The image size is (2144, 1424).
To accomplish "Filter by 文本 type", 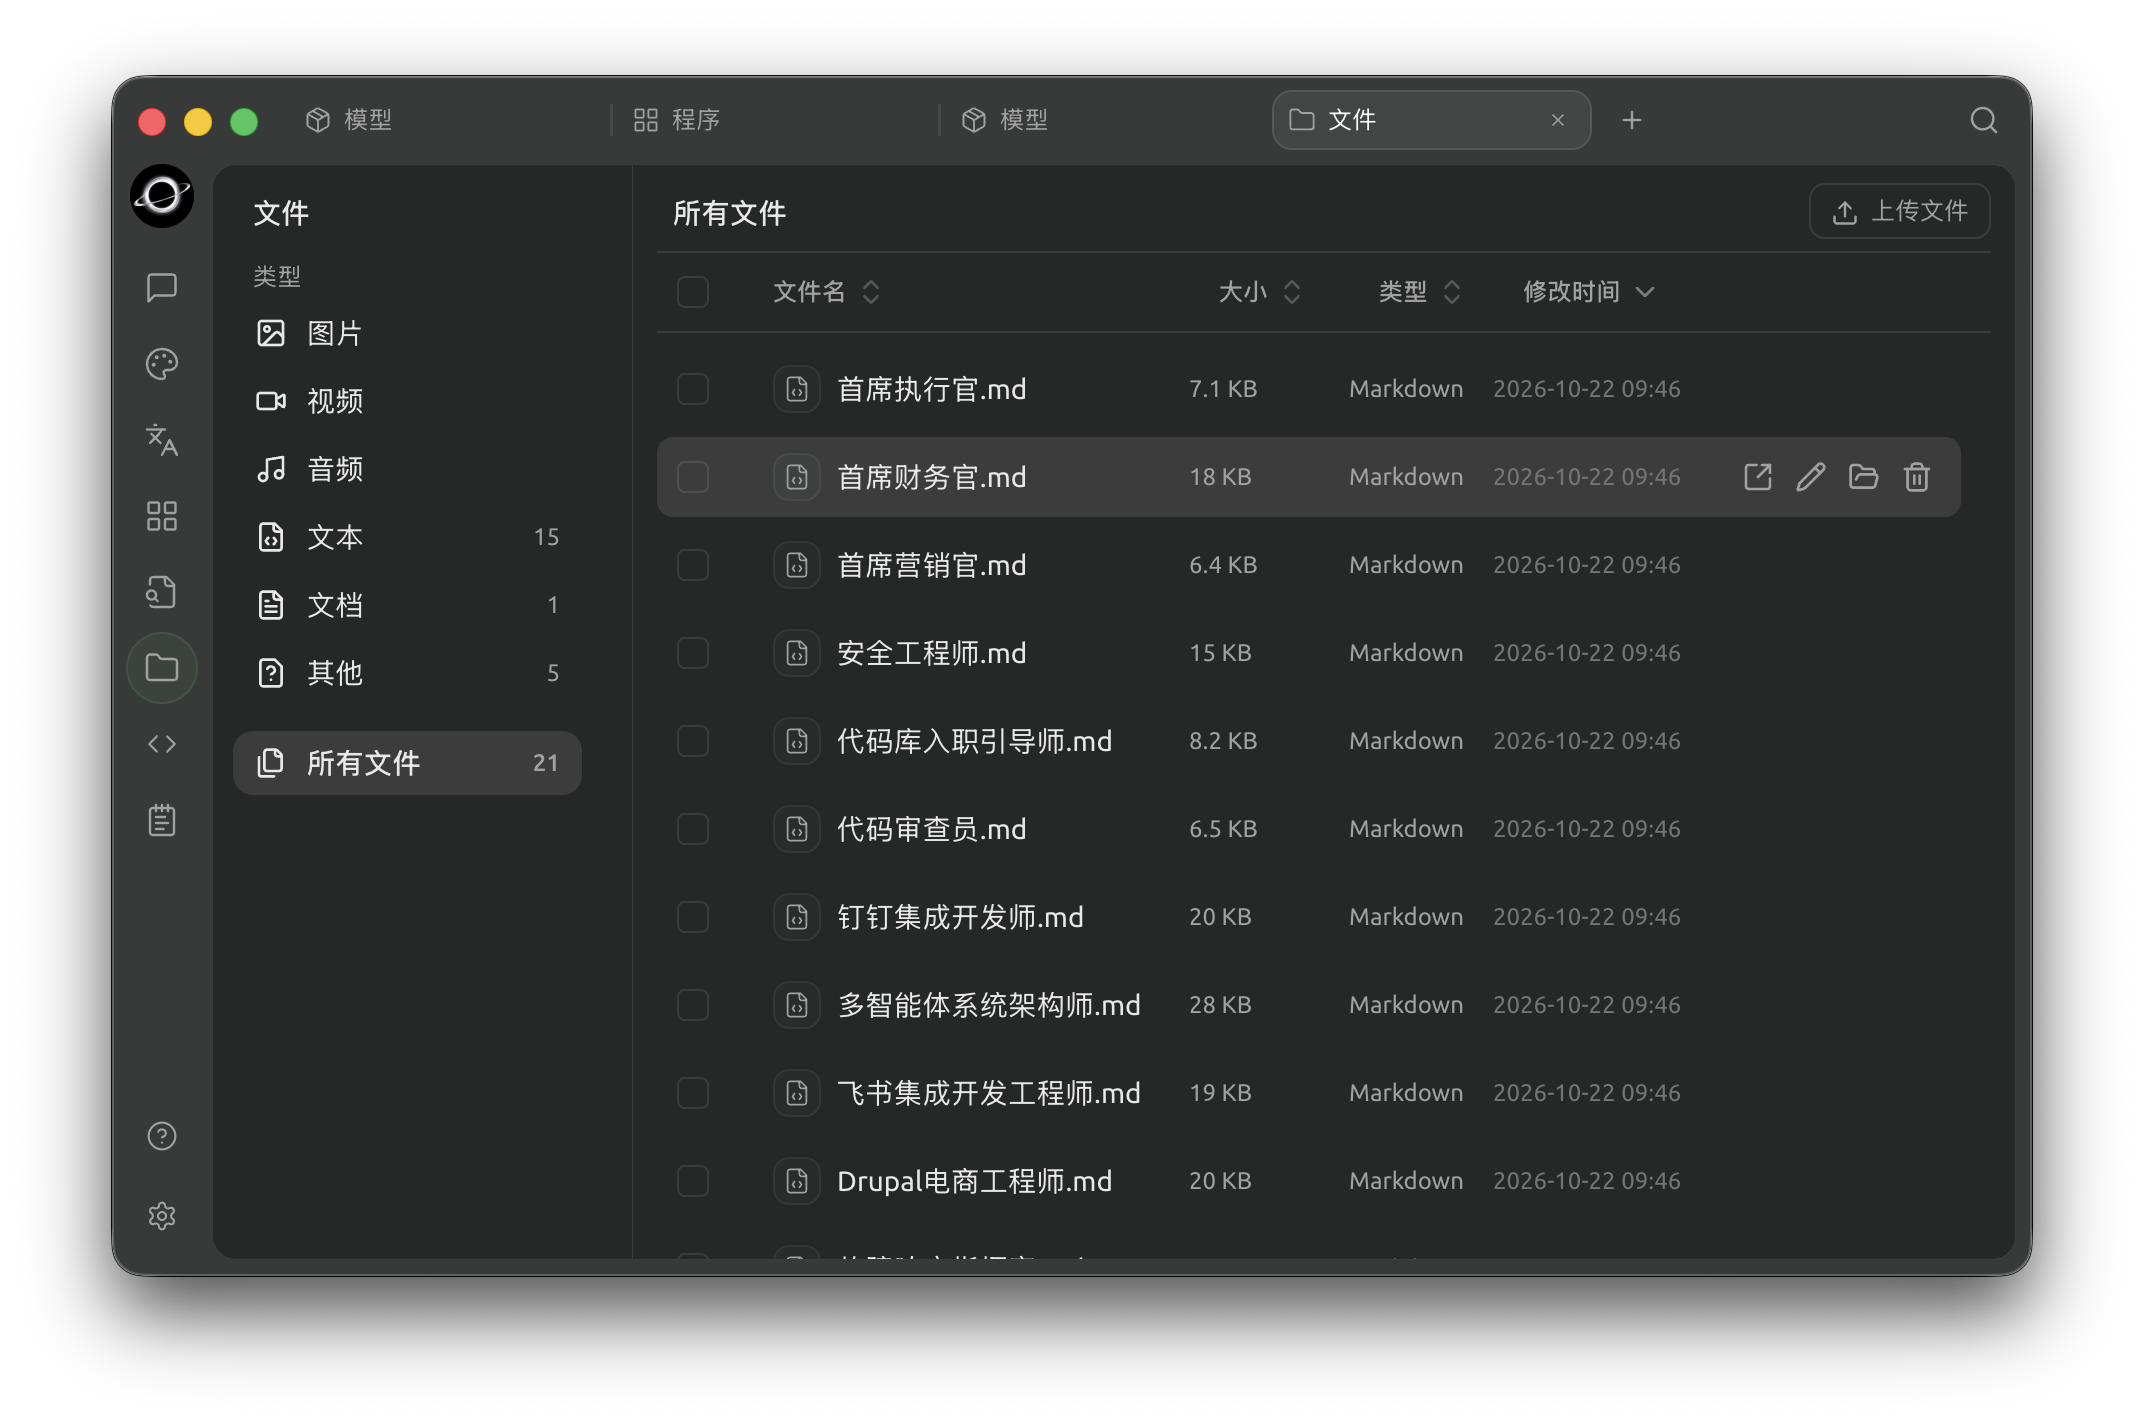I will (x=407, y=537).
